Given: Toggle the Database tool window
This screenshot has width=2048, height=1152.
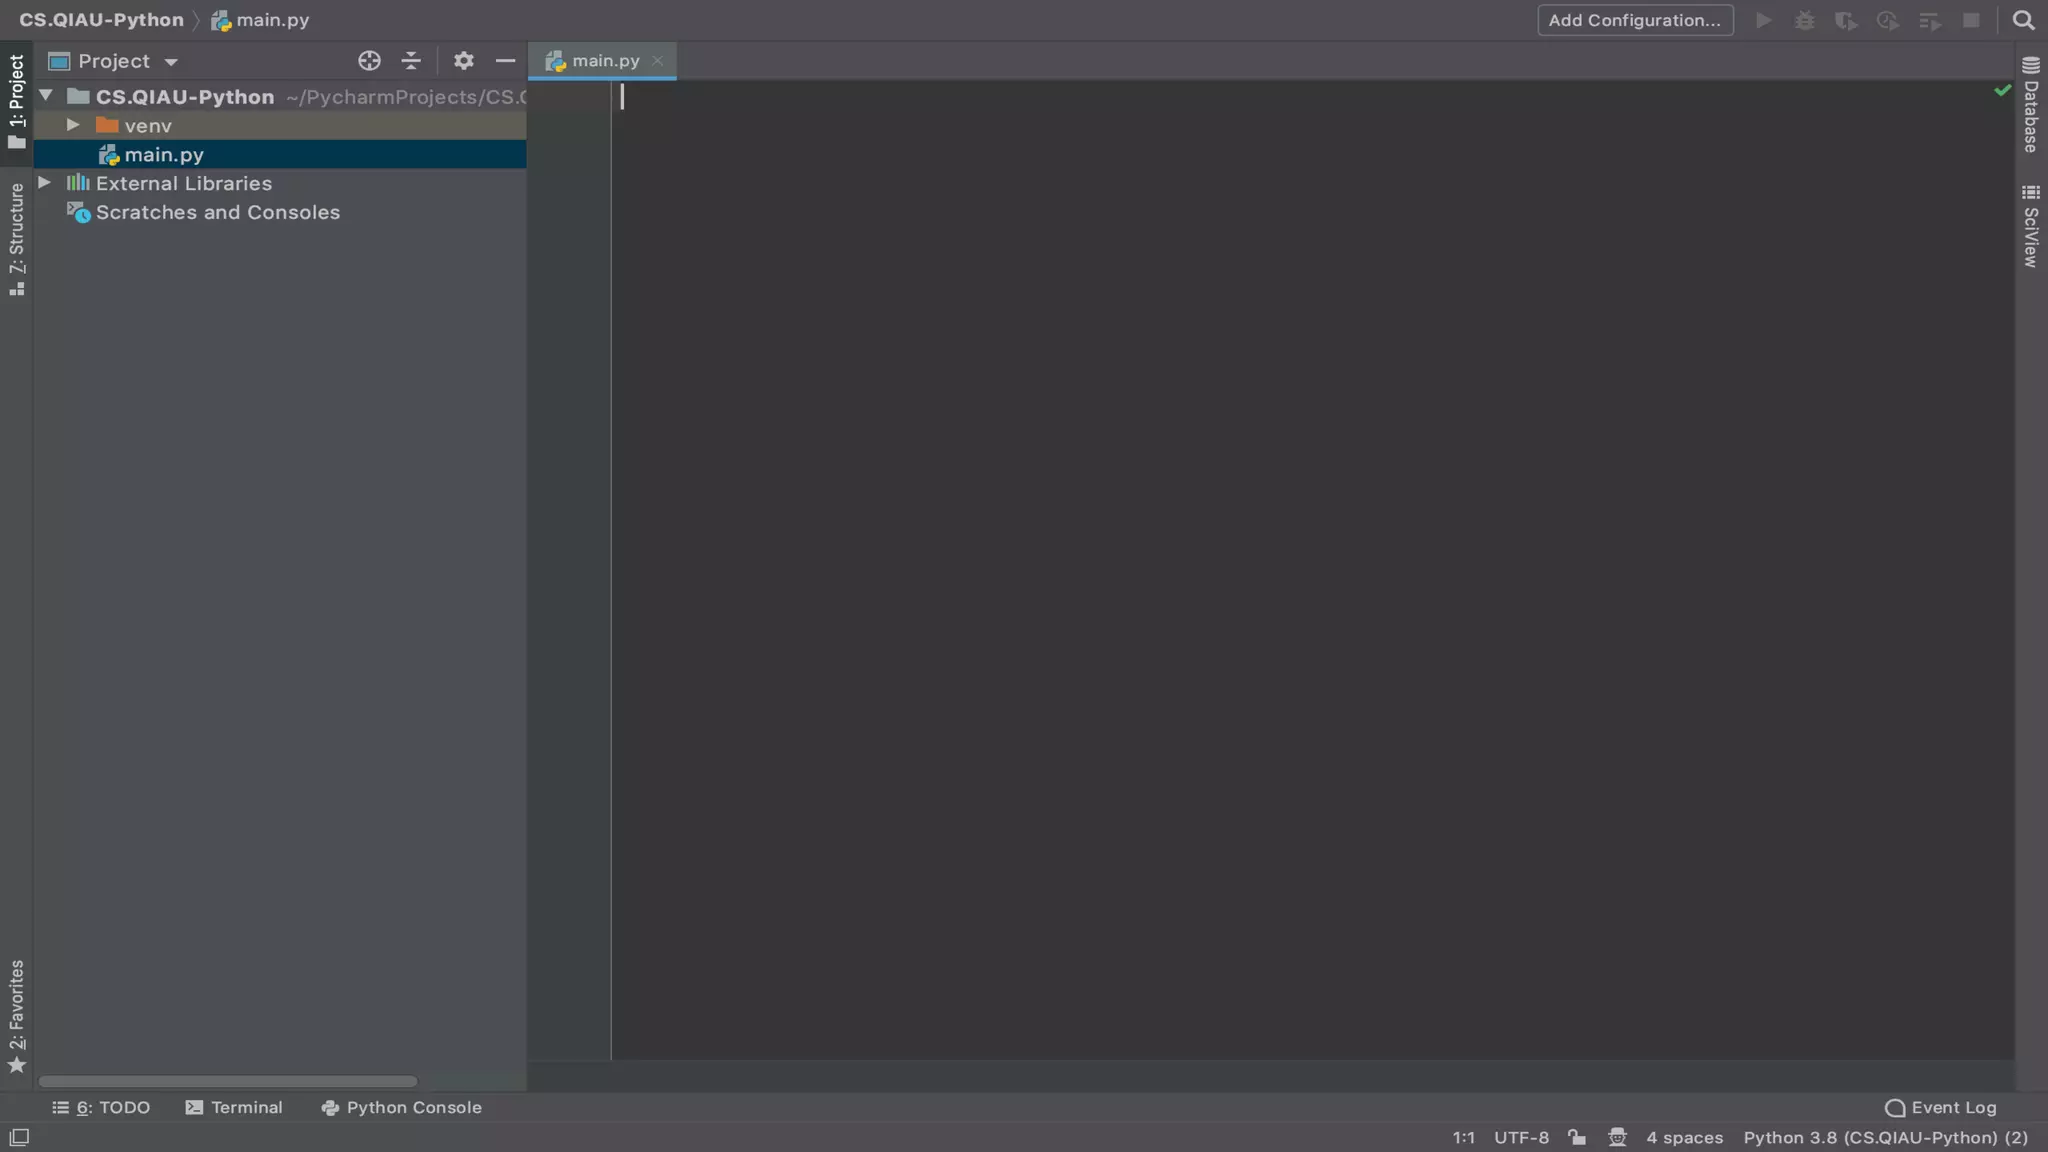Looking at the screenshot, I should coord(2031,106).
